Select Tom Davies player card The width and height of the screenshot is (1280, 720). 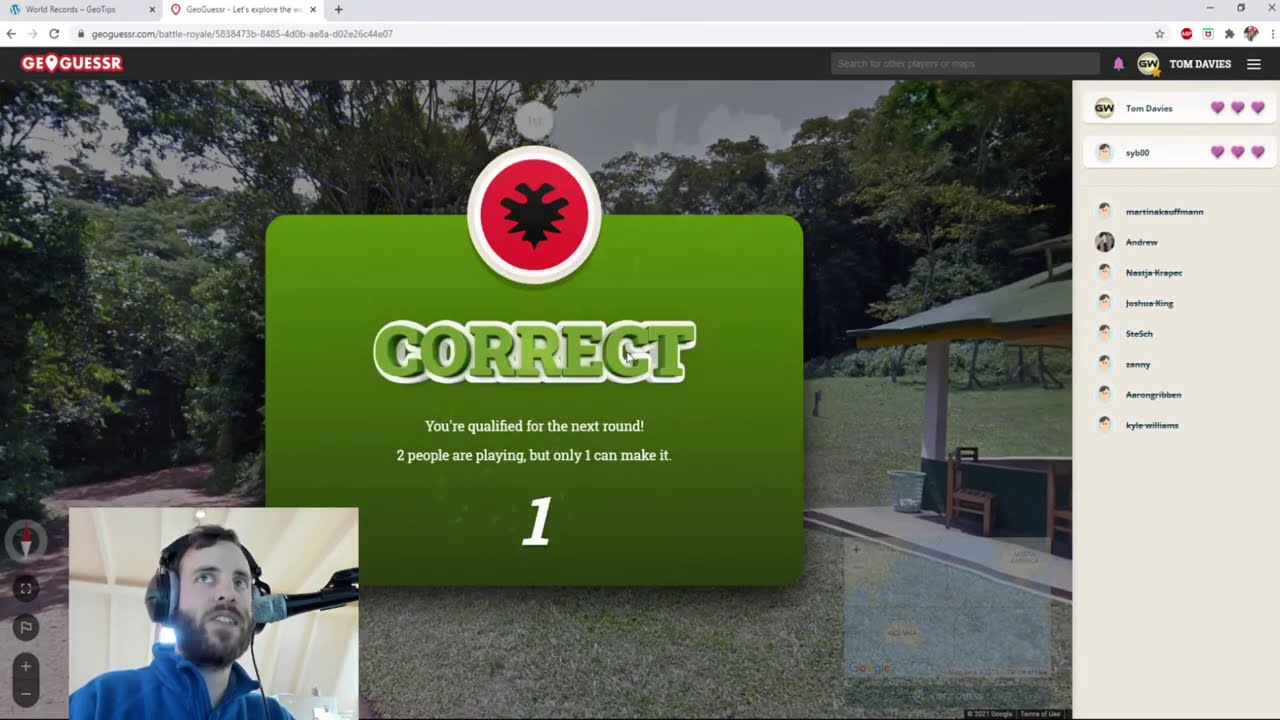pyautogui.click(x=1179, y=108)
